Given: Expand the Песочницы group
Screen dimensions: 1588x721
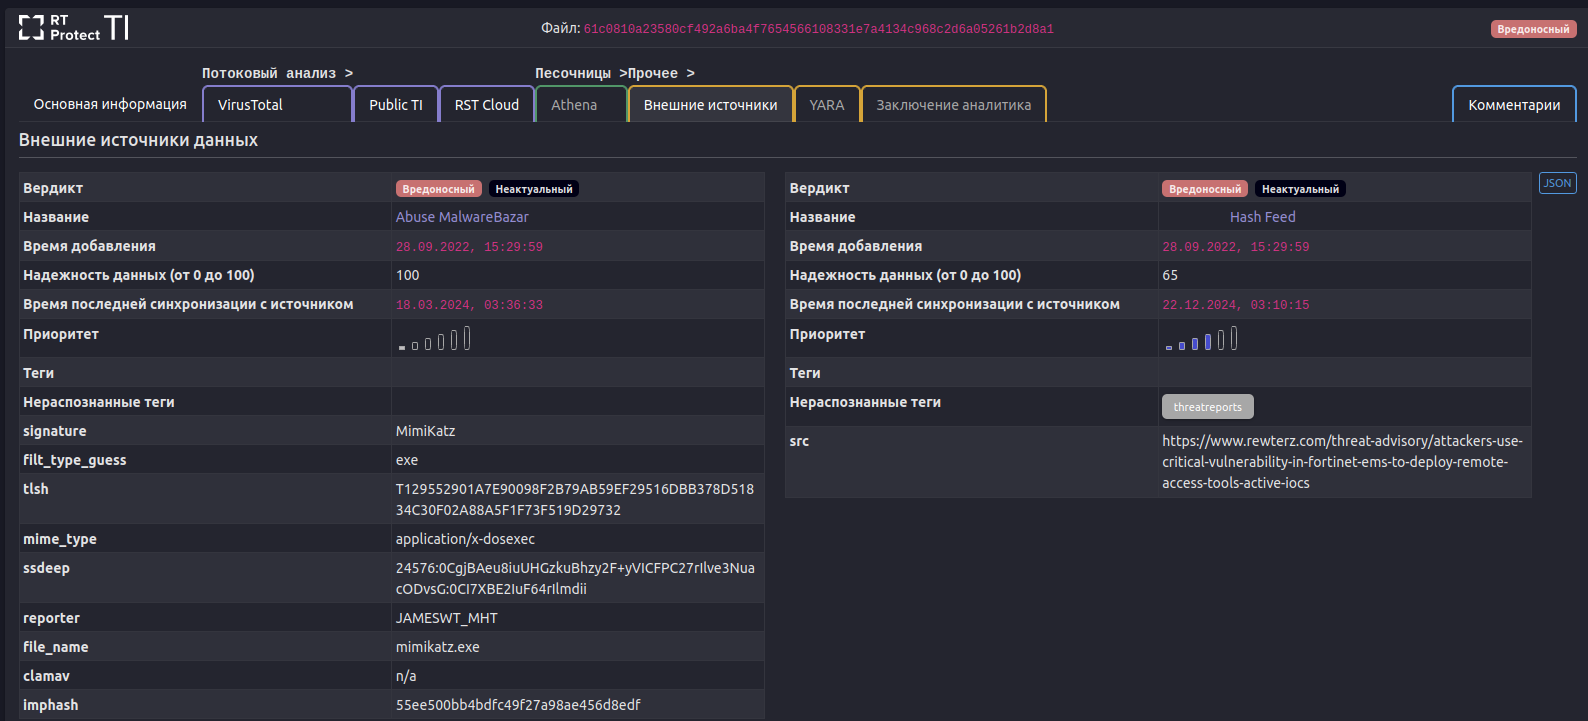Looking at the screenshot, I should pyautogui.click(x=573, y=73).
